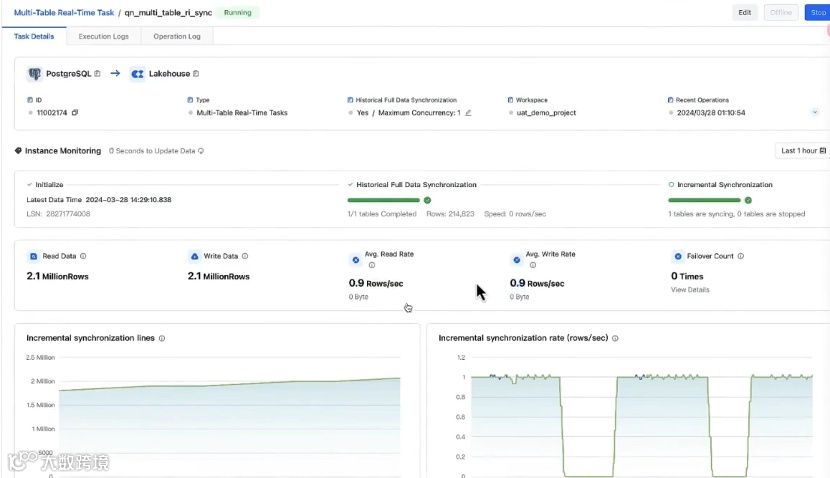Info icon beside Incremental synchronization lines
The width and height of the screenshot is (830, 478).
pyautogui.click(x=162, y=338)
